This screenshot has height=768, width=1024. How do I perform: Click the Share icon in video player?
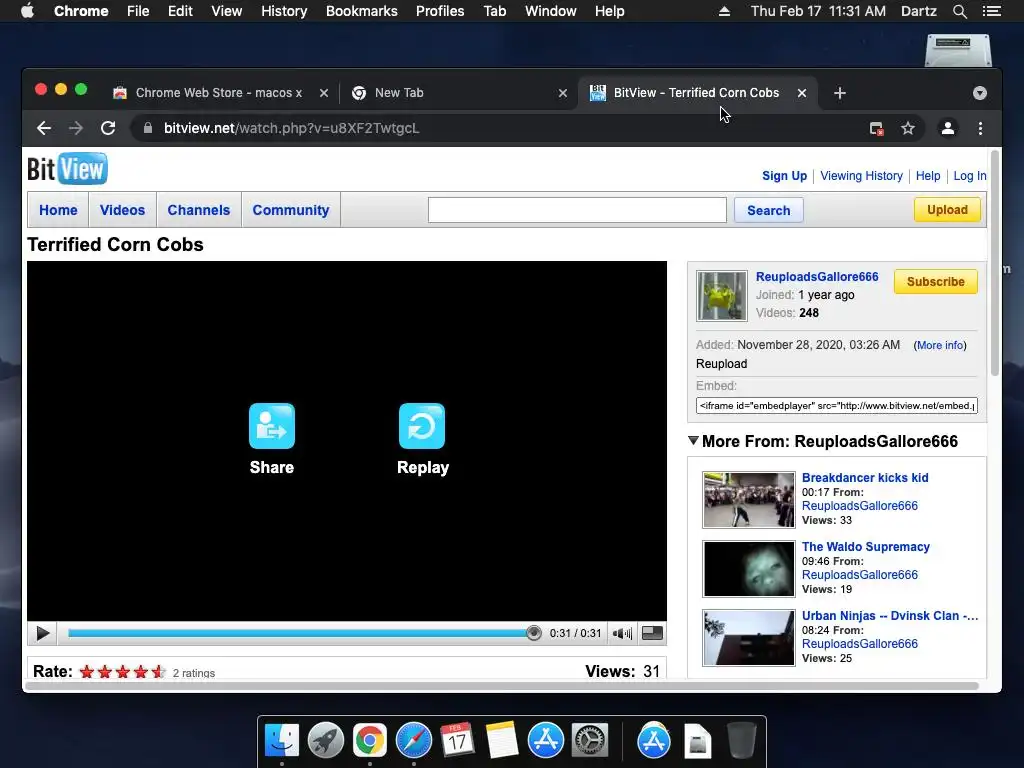(272, 426)
